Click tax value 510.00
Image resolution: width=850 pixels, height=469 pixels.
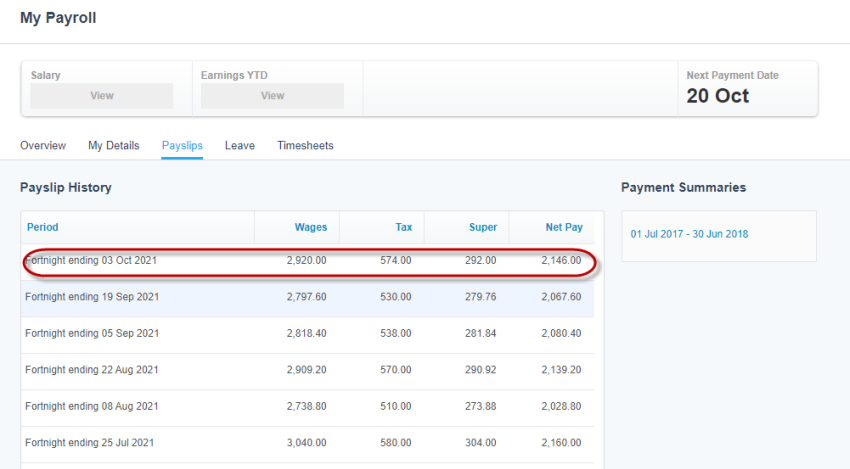[x=396, y=406]
